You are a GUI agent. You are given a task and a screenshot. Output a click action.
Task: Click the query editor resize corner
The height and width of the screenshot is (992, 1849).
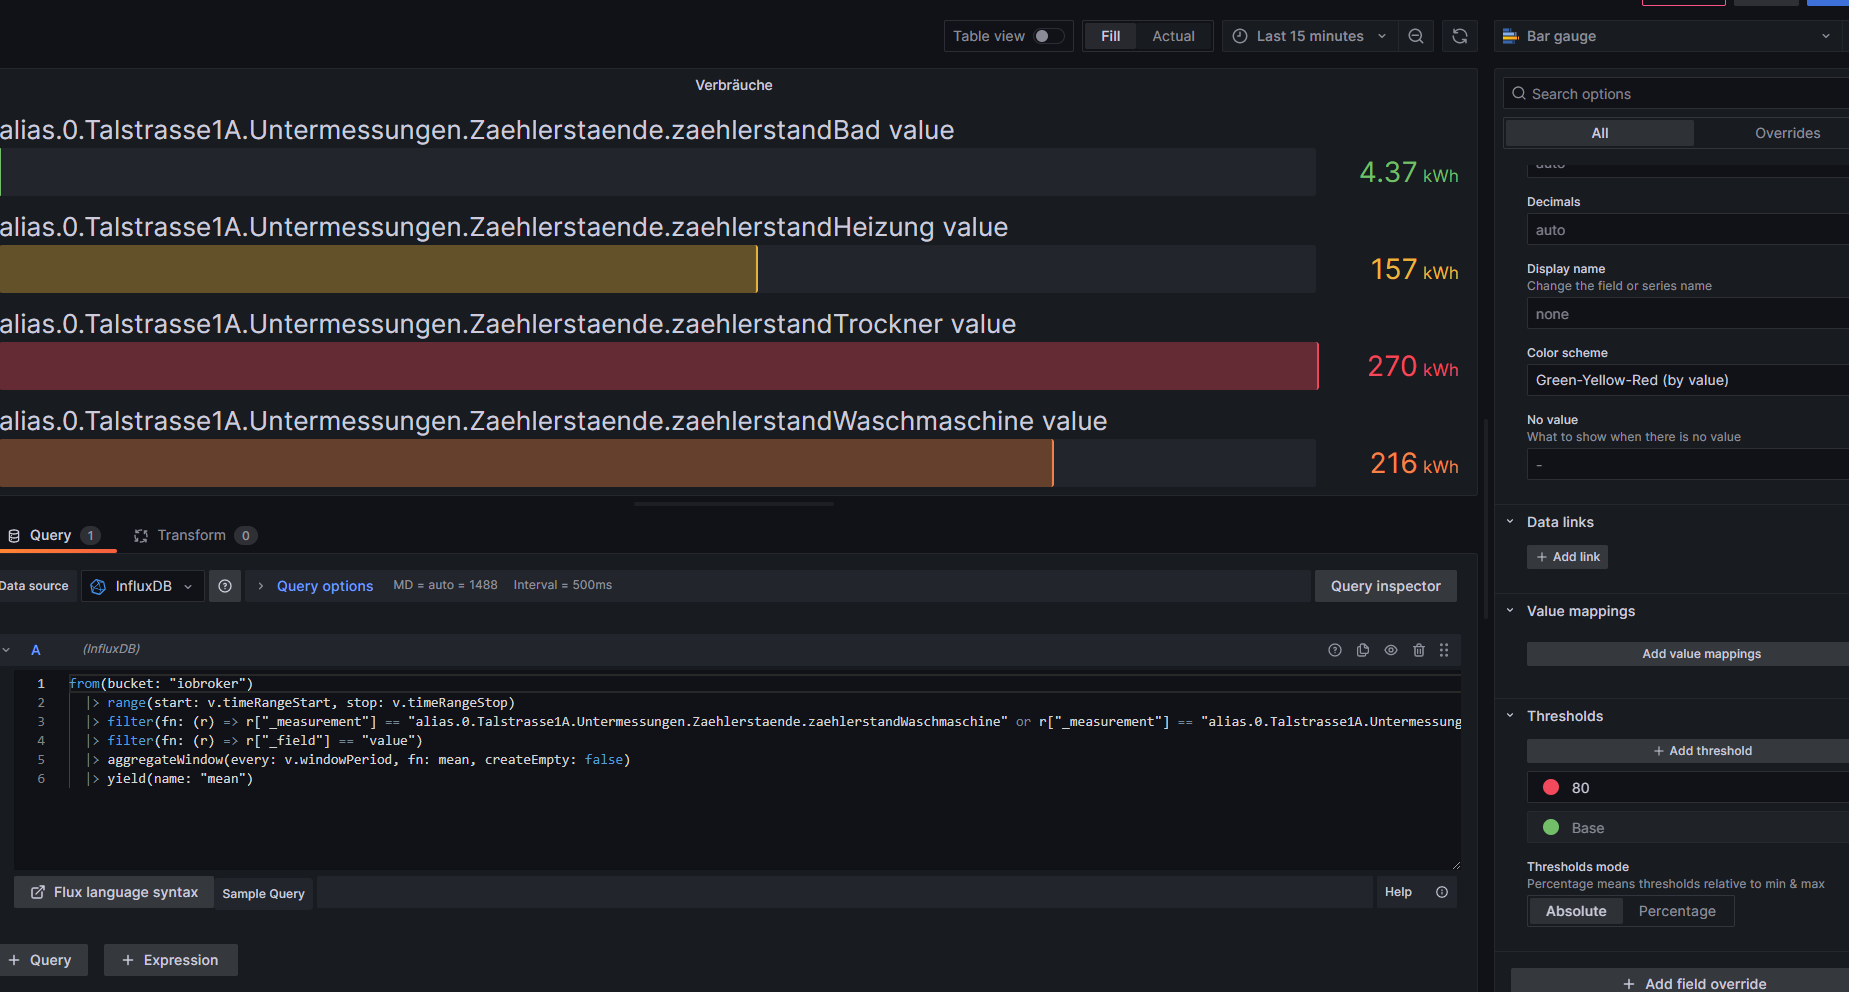[x=1455, y=864]
